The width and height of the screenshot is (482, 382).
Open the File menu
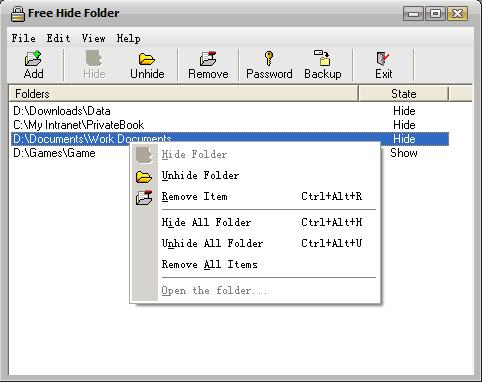coord(23,38)
